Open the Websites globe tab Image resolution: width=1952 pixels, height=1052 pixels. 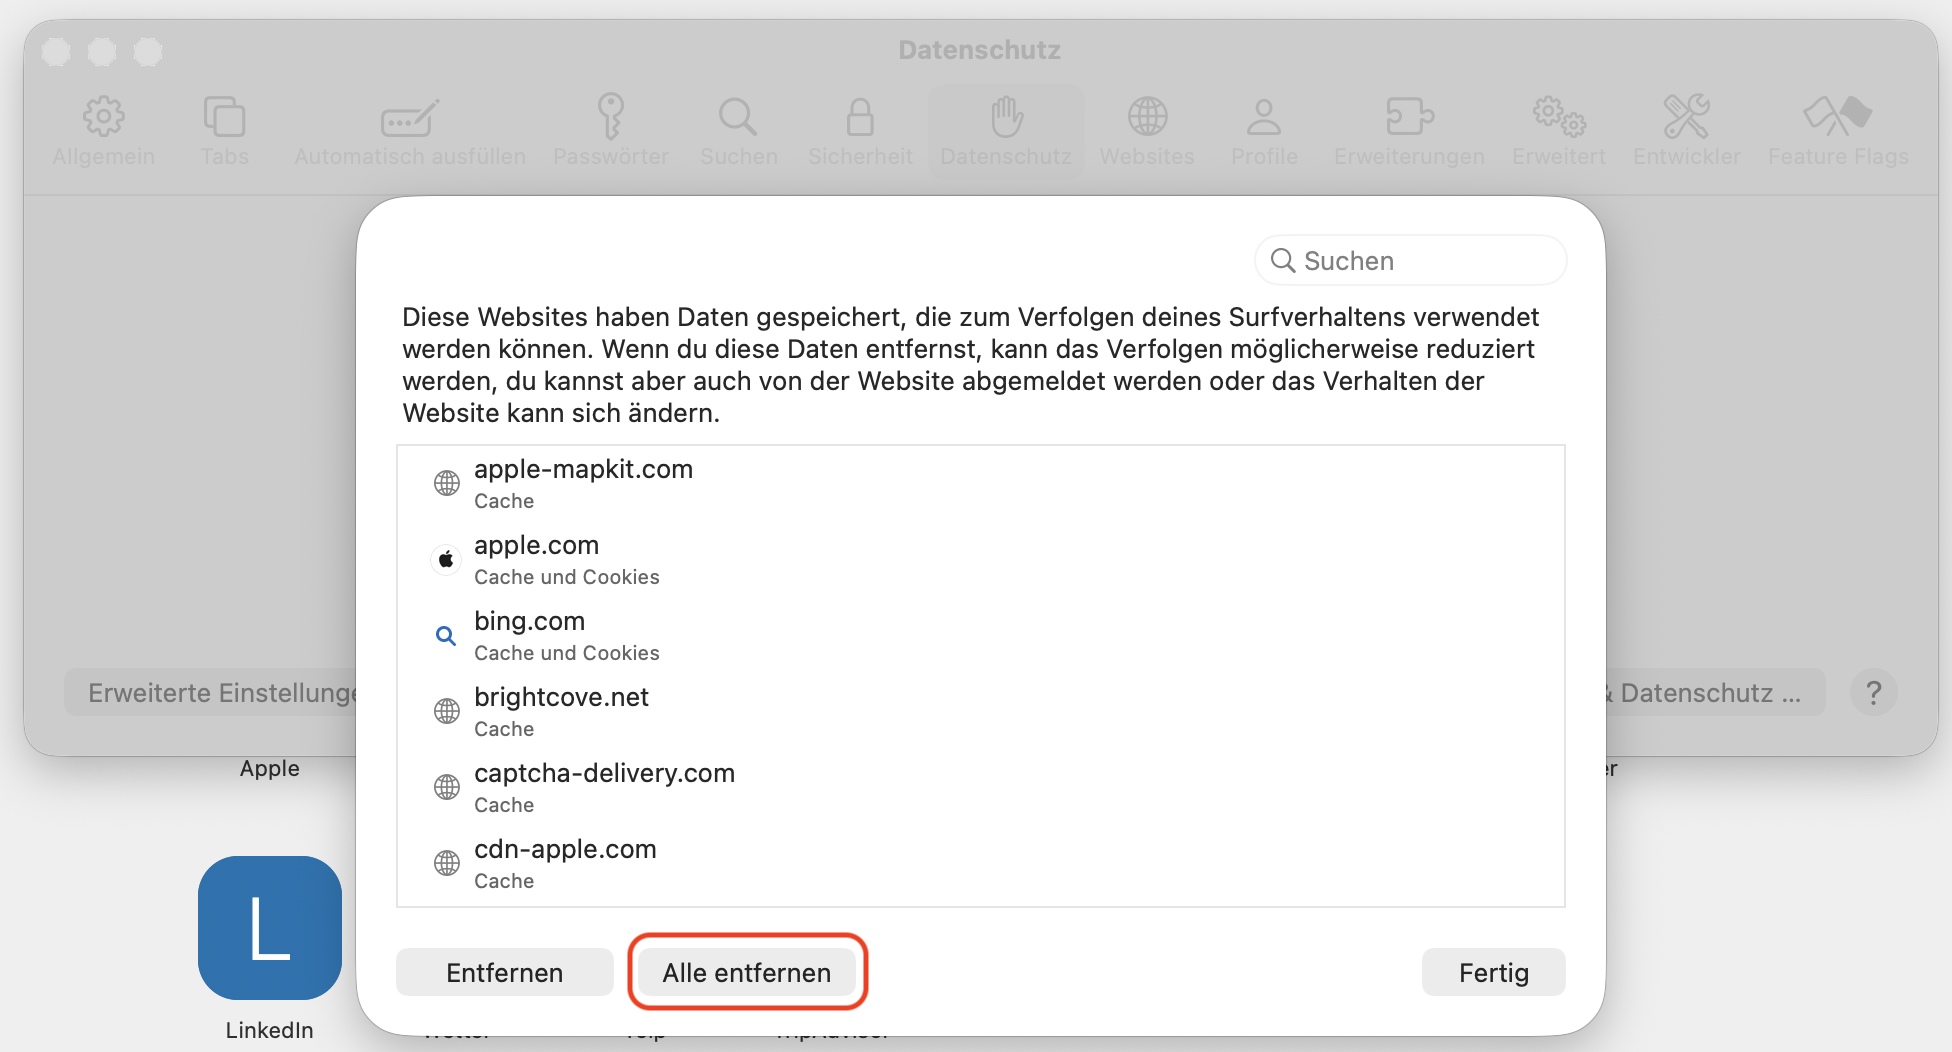(1147, 131)
